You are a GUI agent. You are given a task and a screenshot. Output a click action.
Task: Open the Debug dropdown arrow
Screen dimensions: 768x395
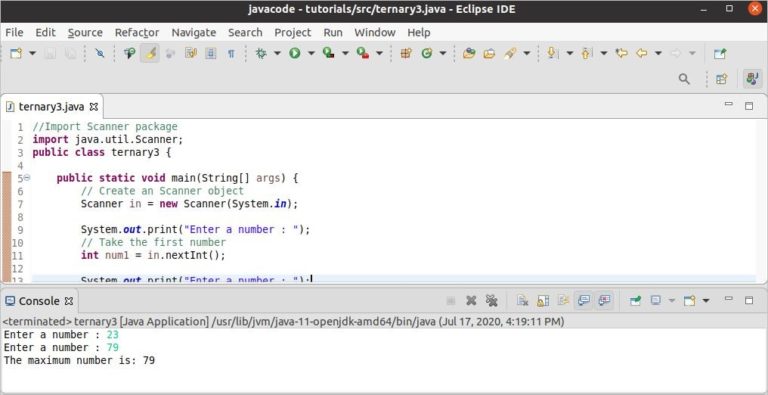pyautogui.click(x=277, y=53)
